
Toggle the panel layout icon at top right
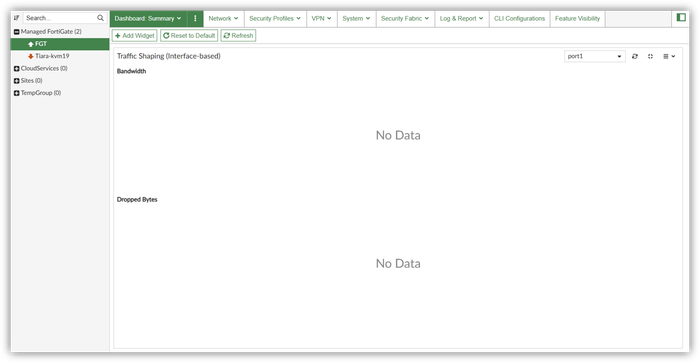tap(681, 17)
